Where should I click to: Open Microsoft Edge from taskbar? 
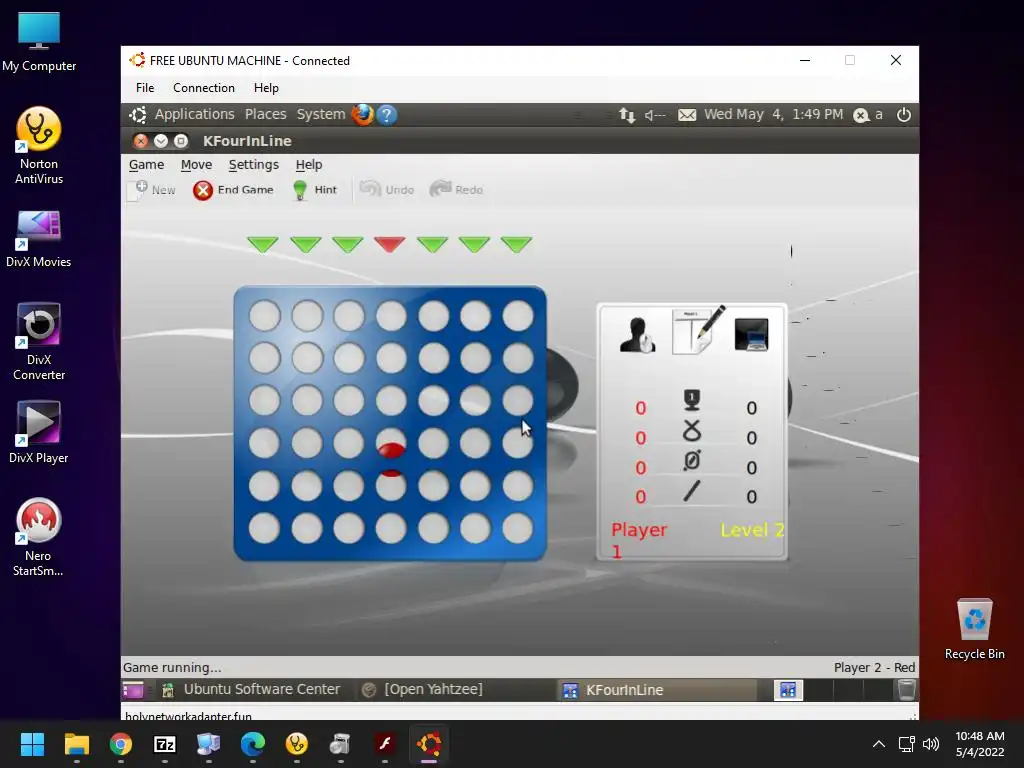click(x=253, y=744)
